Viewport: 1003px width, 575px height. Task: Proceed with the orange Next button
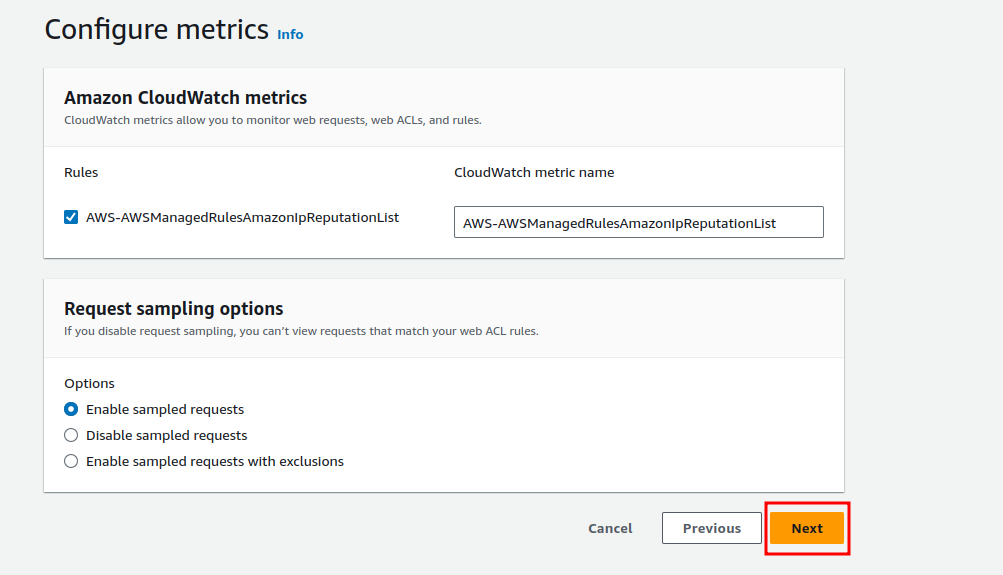[807, 528]
